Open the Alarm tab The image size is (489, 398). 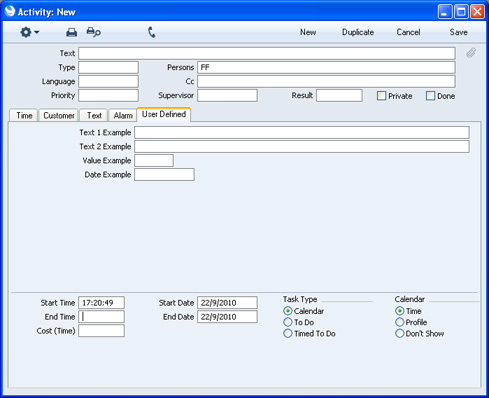click(x=123, y=115)
